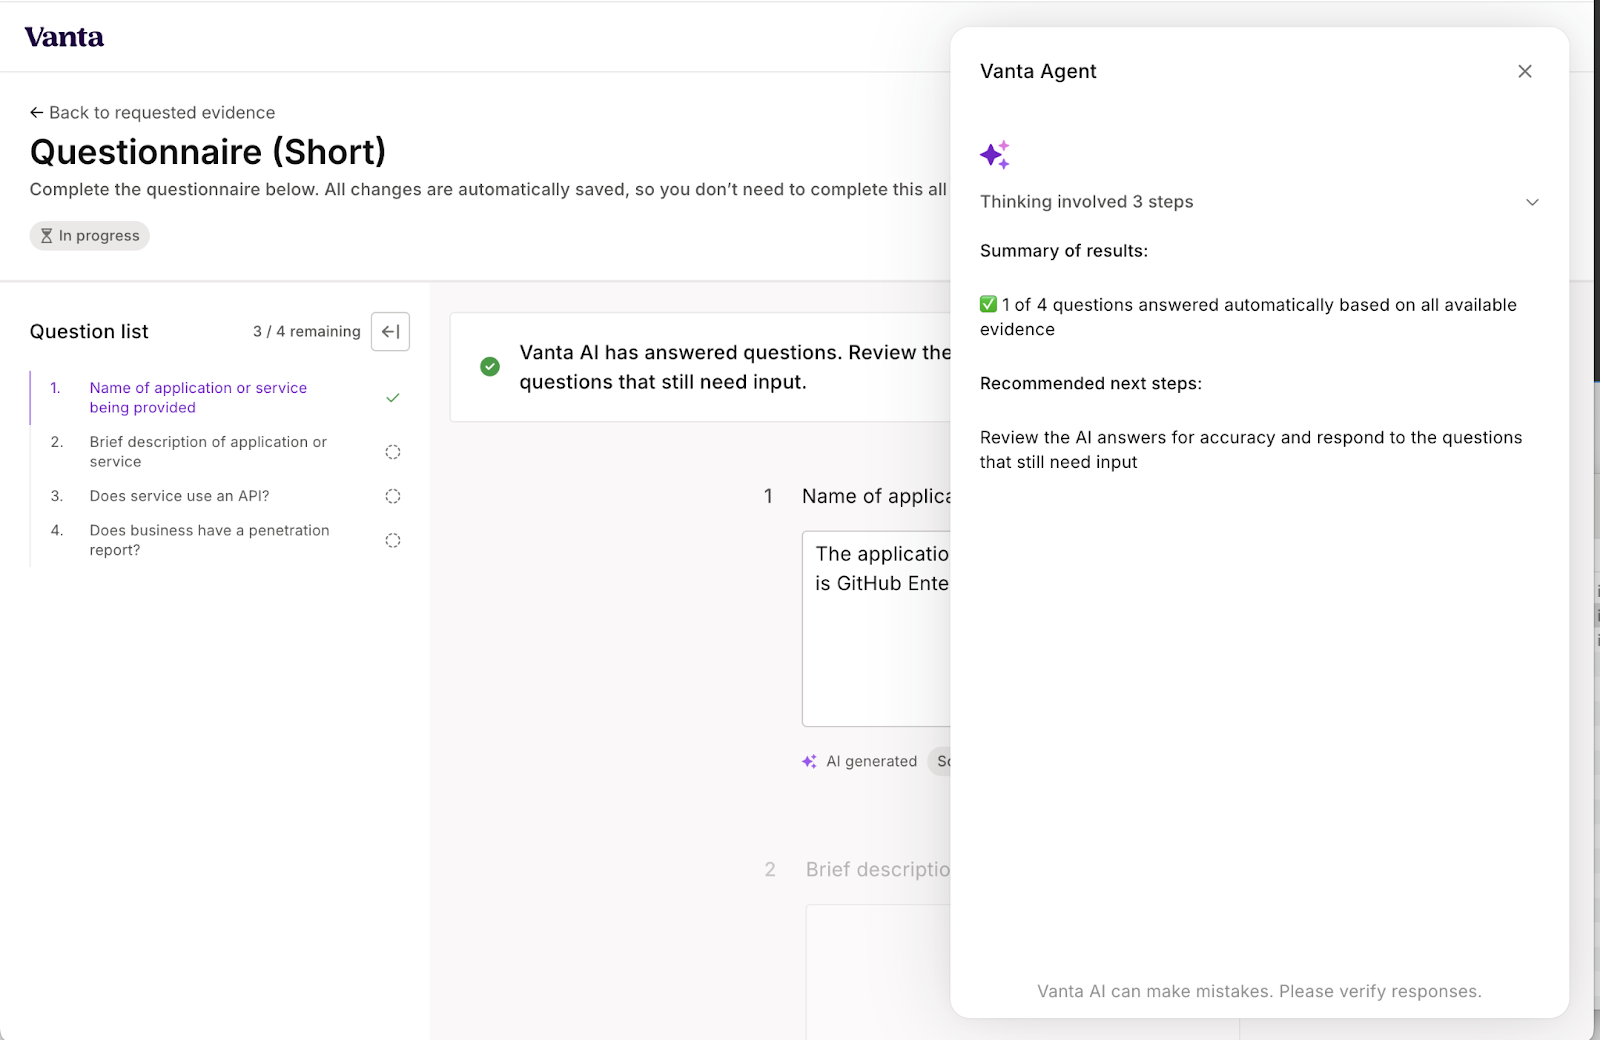Click the Question list heading

[89, 332]
